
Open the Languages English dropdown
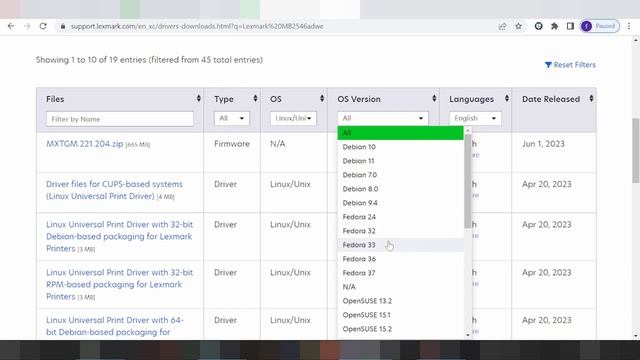click(x=475, y=118)
